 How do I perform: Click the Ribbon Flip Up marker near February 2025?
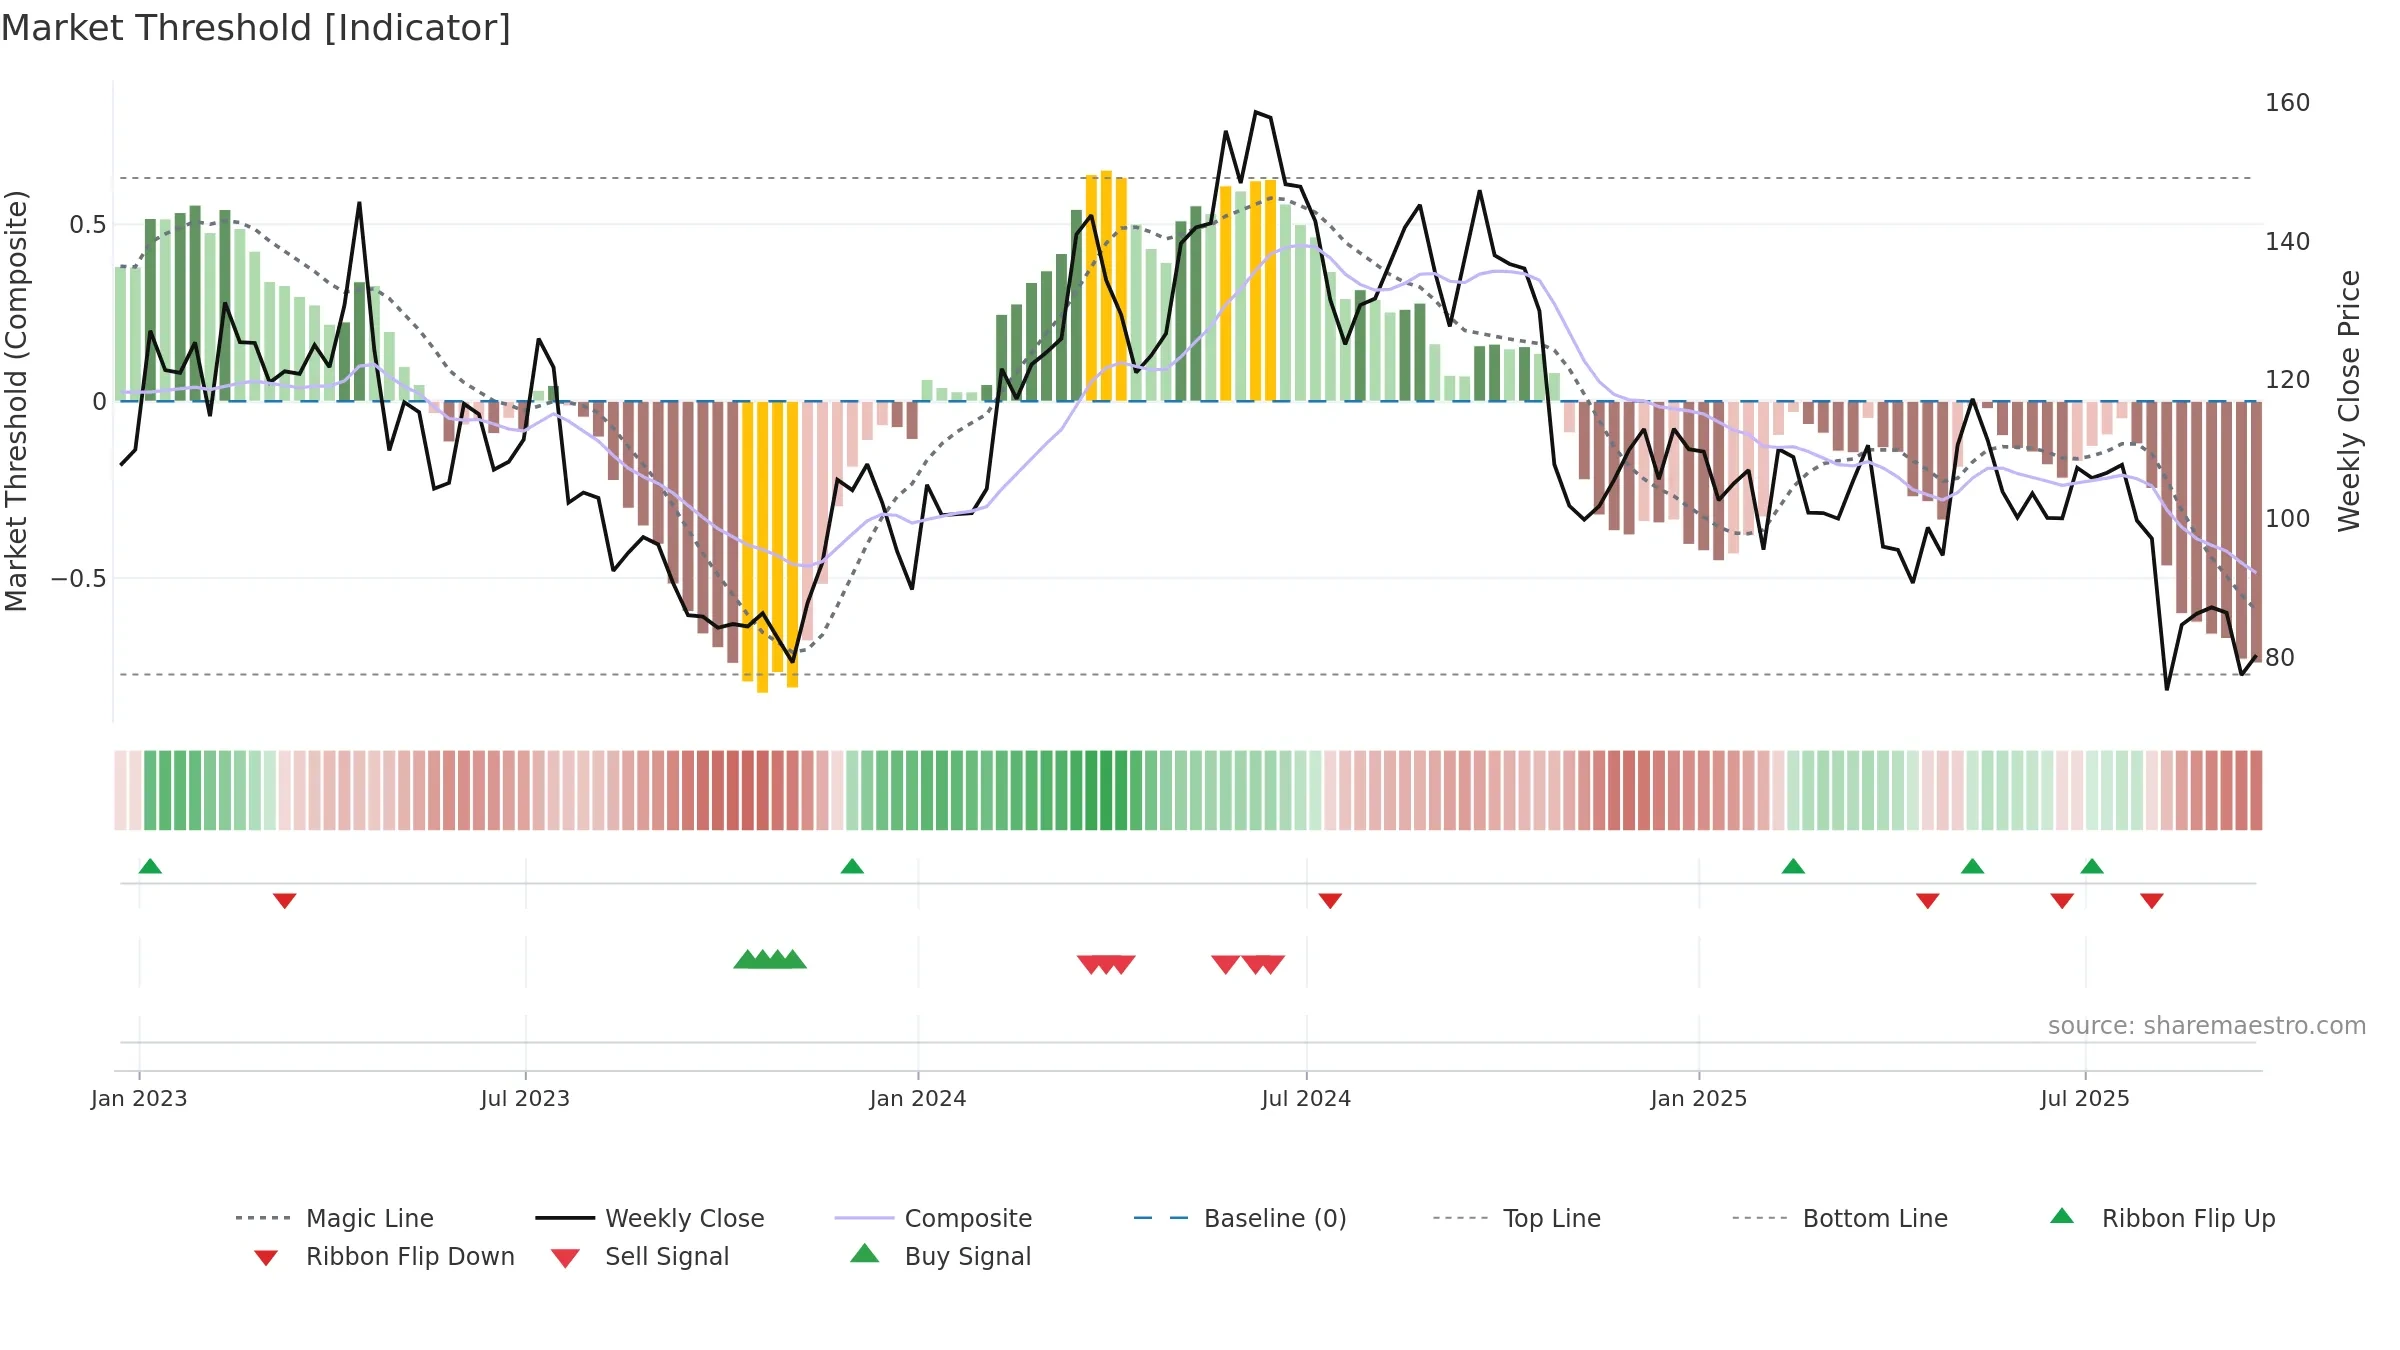coord(1793,866)
